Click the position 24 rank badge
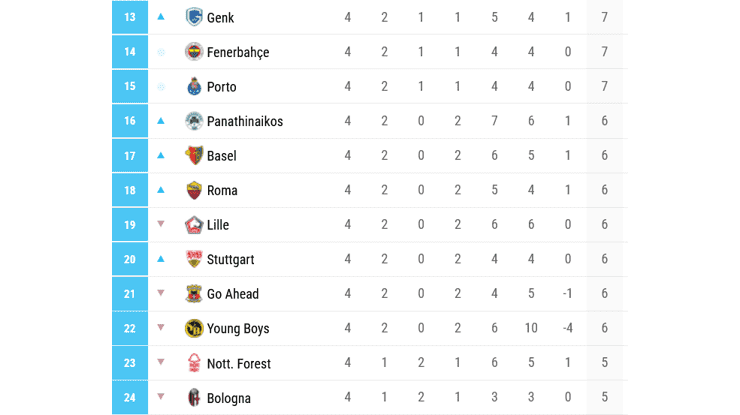Viewport: 740px width, 415px height. (130, 398)
